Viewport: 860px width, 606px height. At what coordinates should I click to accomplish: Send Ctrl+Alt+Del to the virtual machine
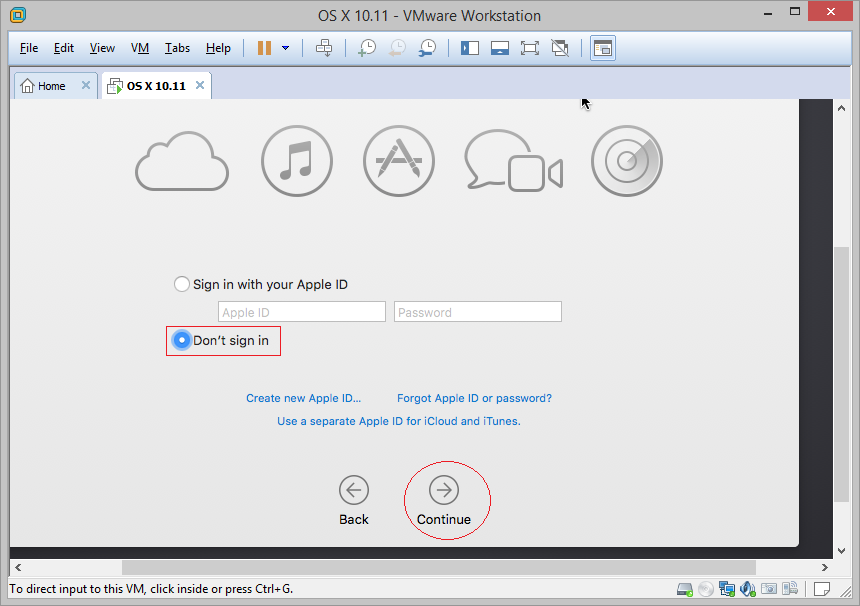point(324,48)
